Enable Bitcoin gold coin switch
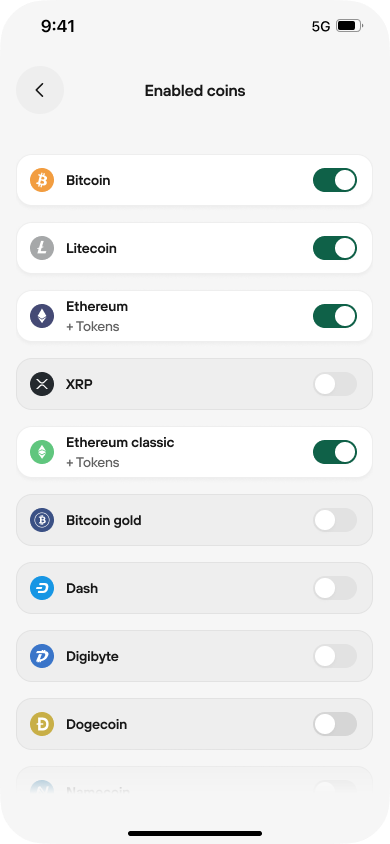Screen dimensions: 390x844 (x=335, y=520)
